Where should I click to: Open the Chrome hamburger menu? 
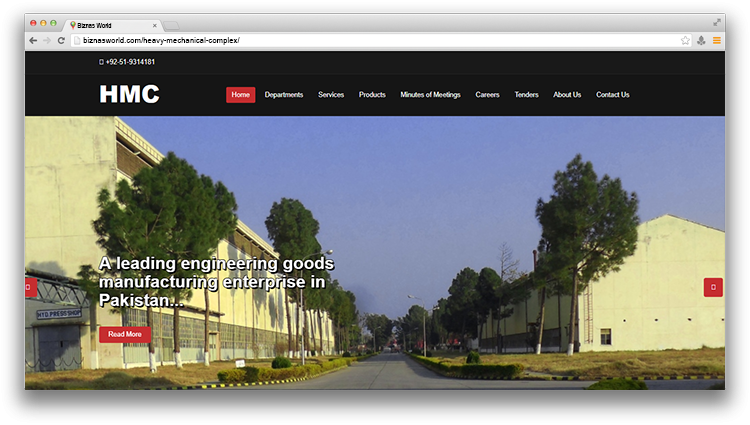(x=716, y=40)
